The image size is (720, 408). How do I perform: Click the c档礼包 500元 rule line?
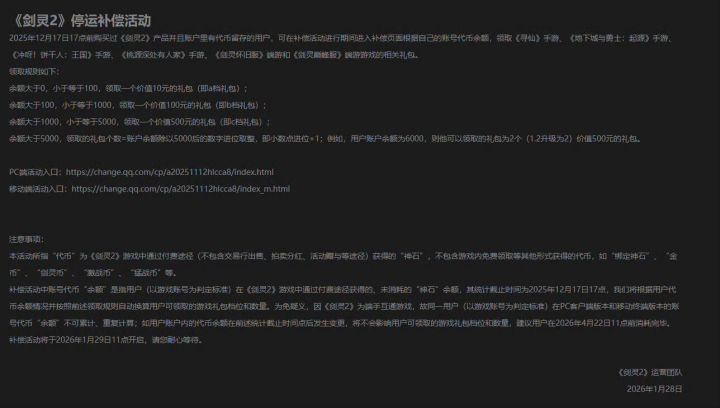[x=140, y=122]
